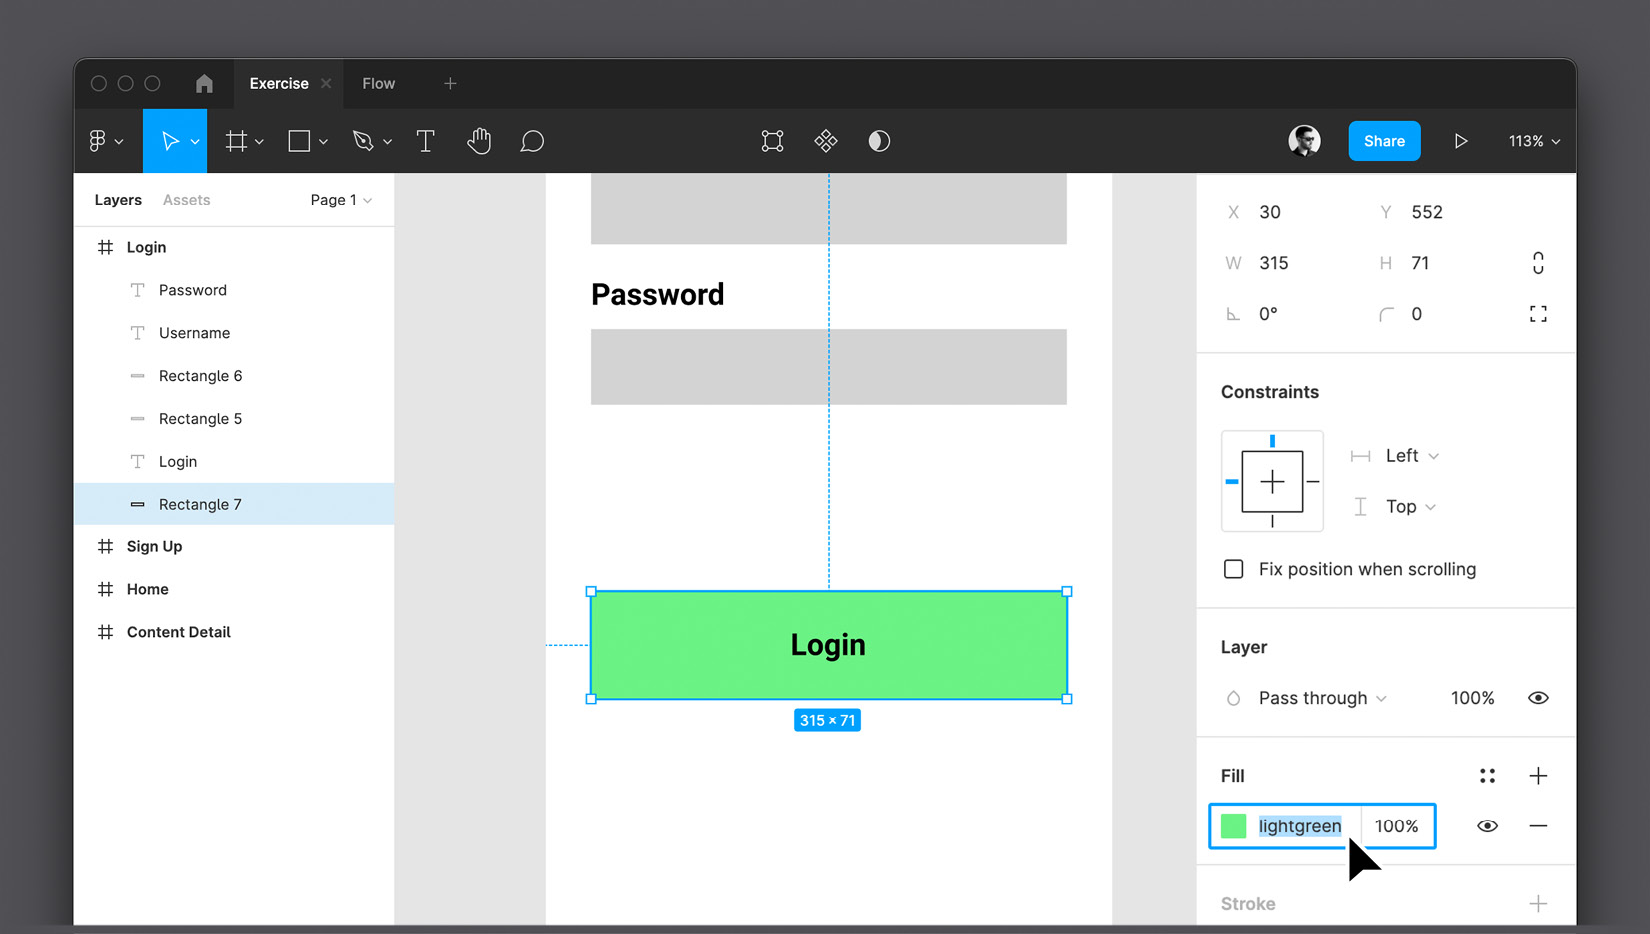Image resolution: width=1650 pixels, height=934 pixels.
Task: Enable Fix position when scrolling
Action: [1233, 568]
